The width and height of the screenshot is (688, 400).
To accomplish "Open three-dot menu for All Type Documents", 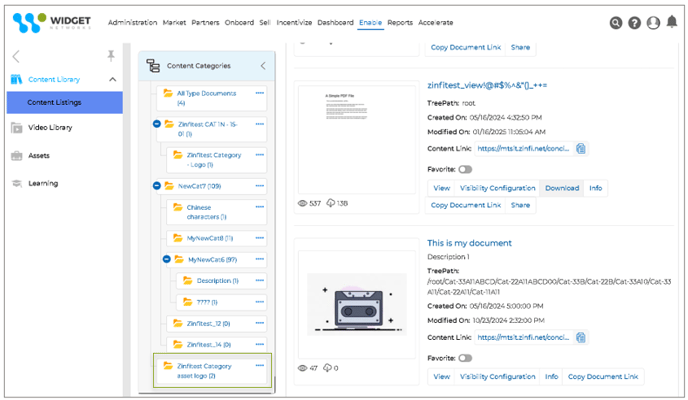I will 259,93.
